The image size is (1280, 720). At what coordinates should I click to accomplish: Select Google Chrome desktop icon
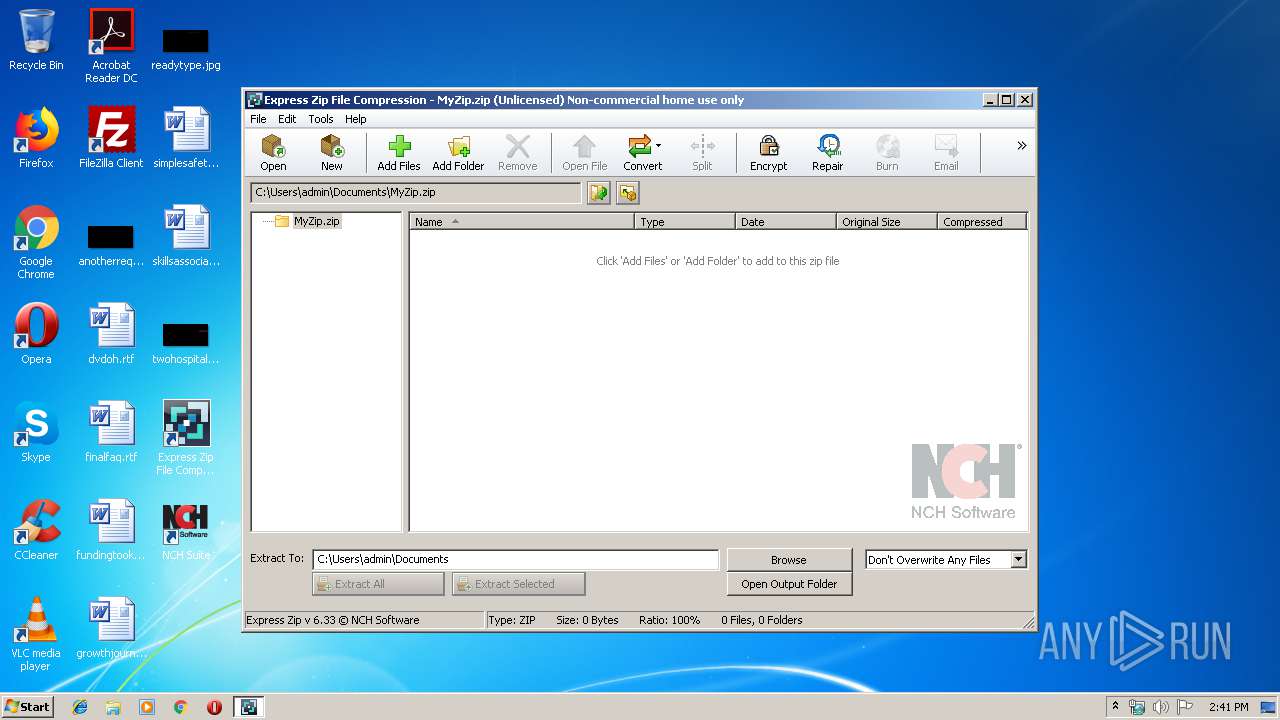(x=36, y=242)
